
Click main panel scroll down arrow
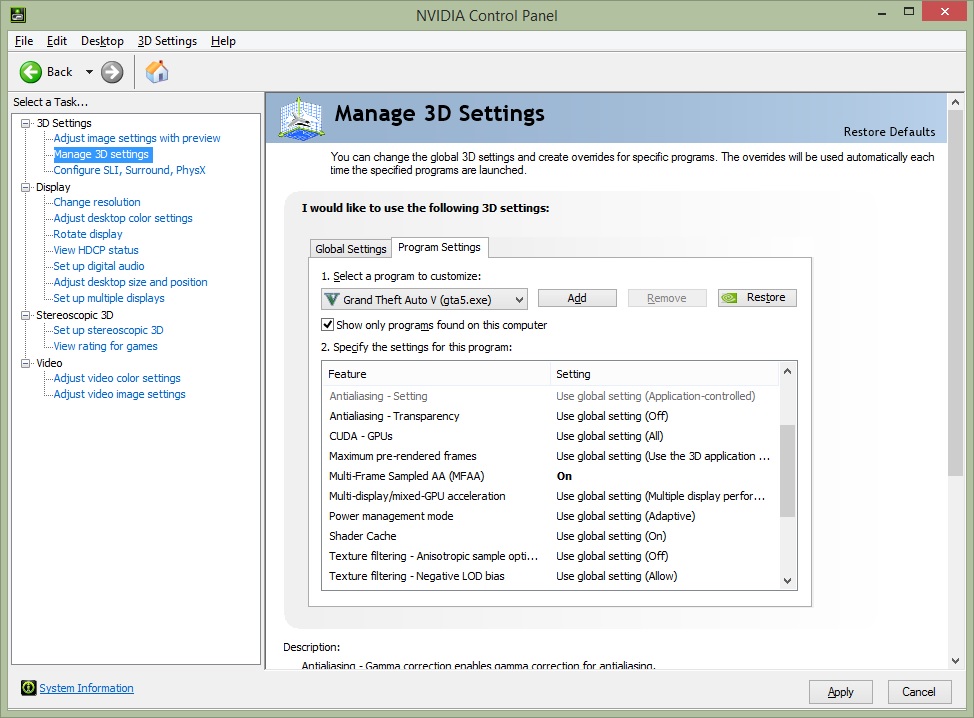tap(955, 661)
